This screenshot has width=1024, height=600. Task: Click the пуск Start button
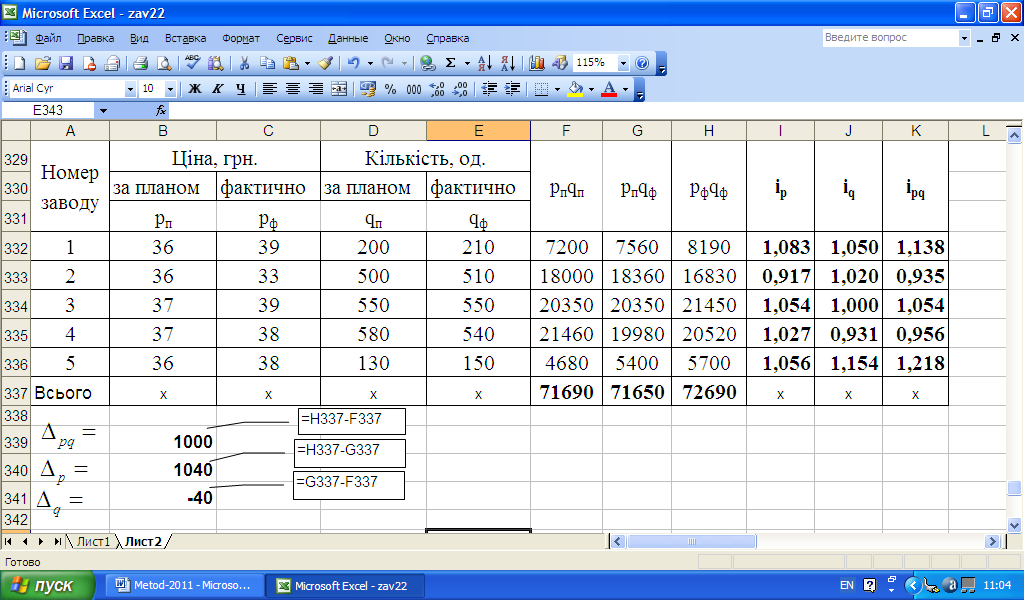click(47, 585)
